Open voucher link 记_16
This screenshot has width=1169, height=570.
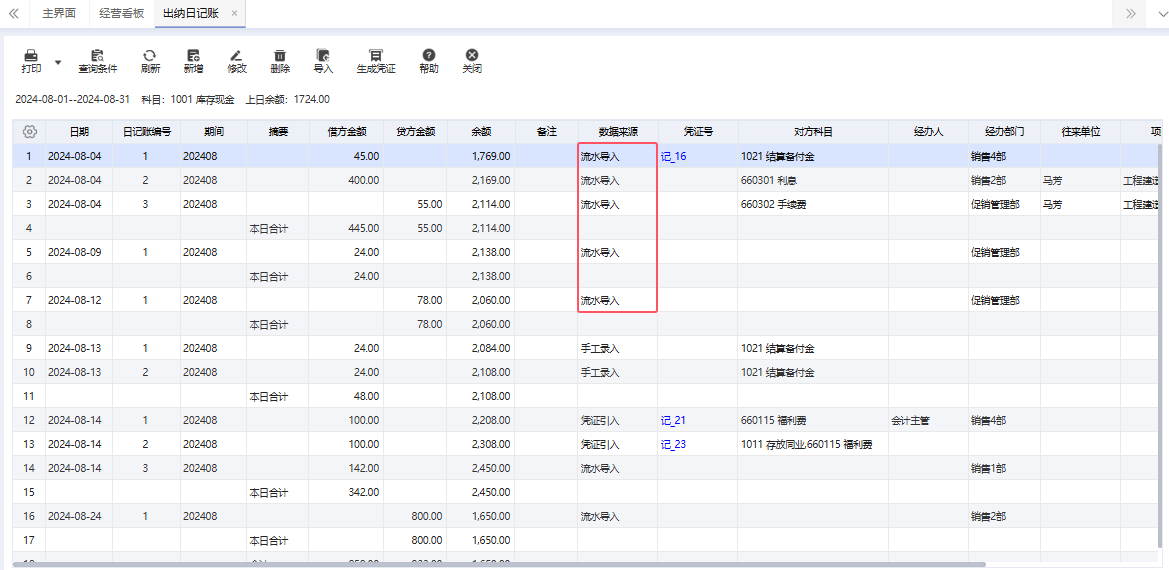pos(673,157)
